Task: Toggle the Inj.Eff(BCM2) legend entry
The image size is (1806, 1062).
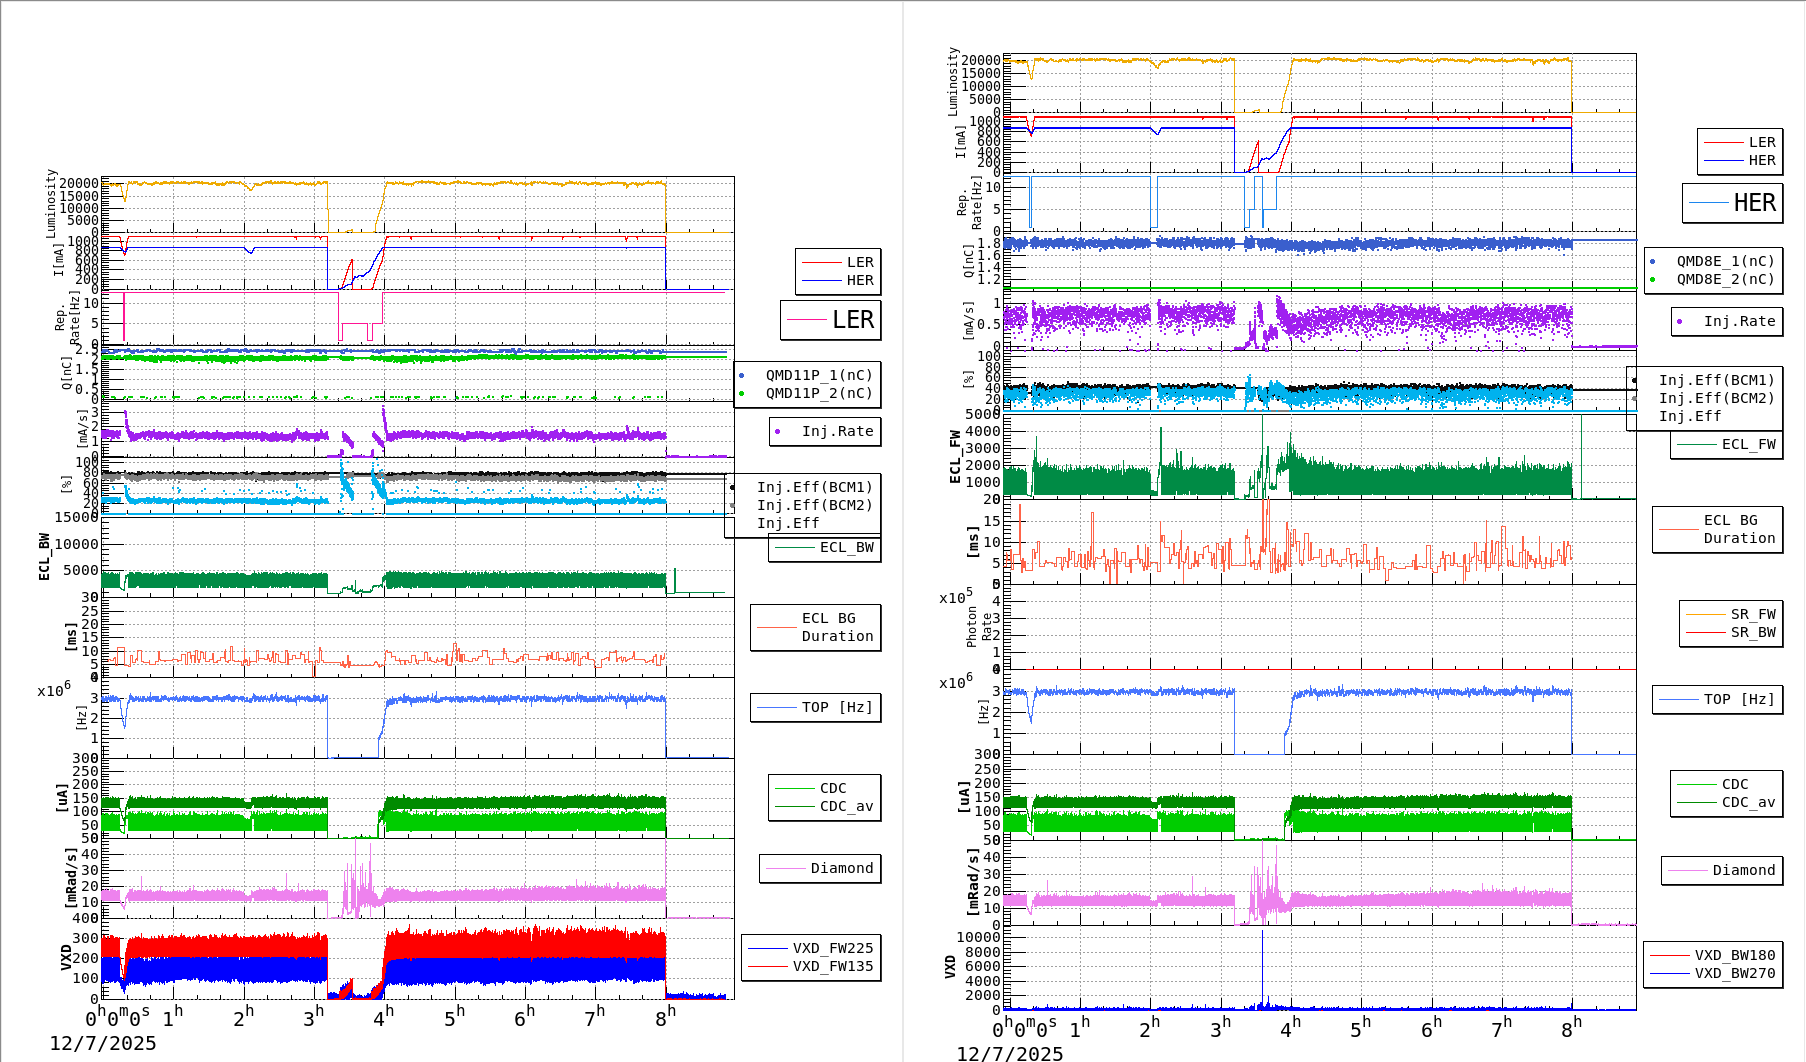Action: [x=813, y=506]
